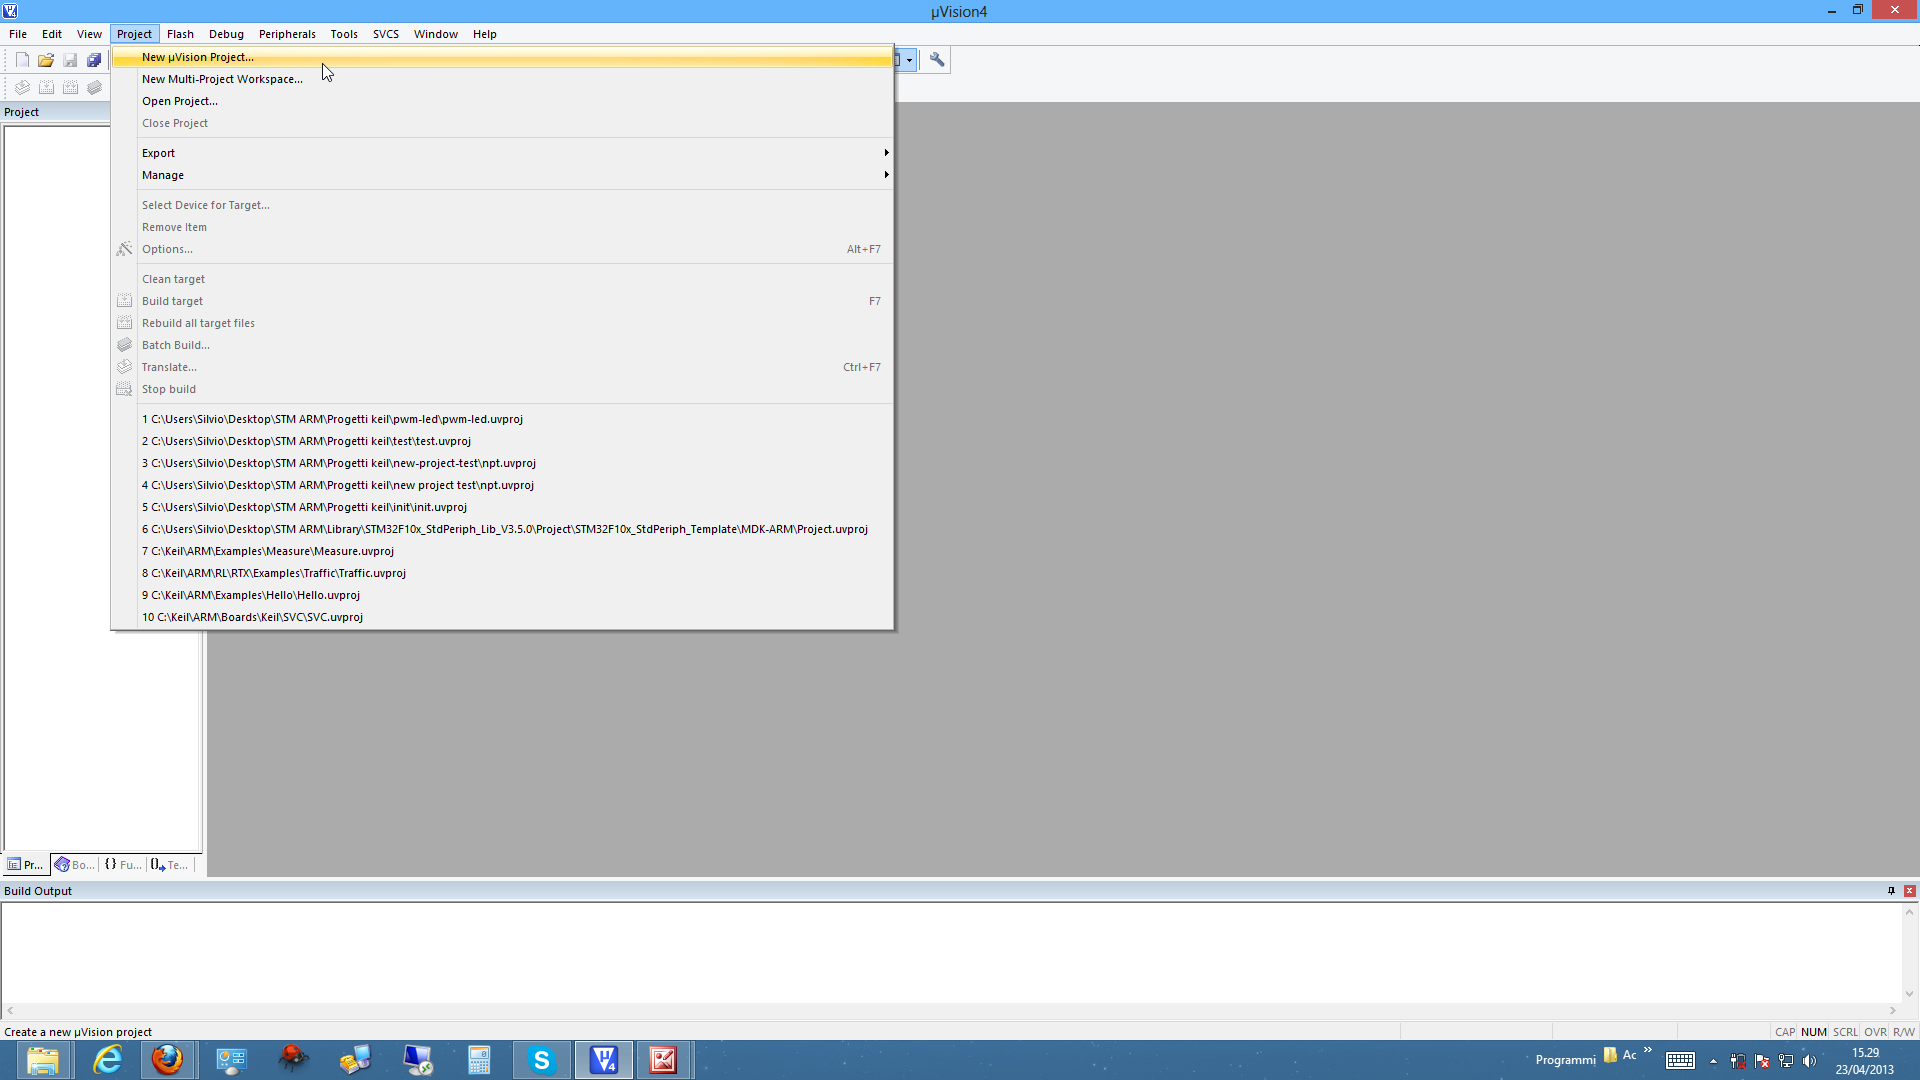Open dropdown arrow beside the wrench icon
This screenshot has width=1920, height=1080.
click(x=909, y=60)
